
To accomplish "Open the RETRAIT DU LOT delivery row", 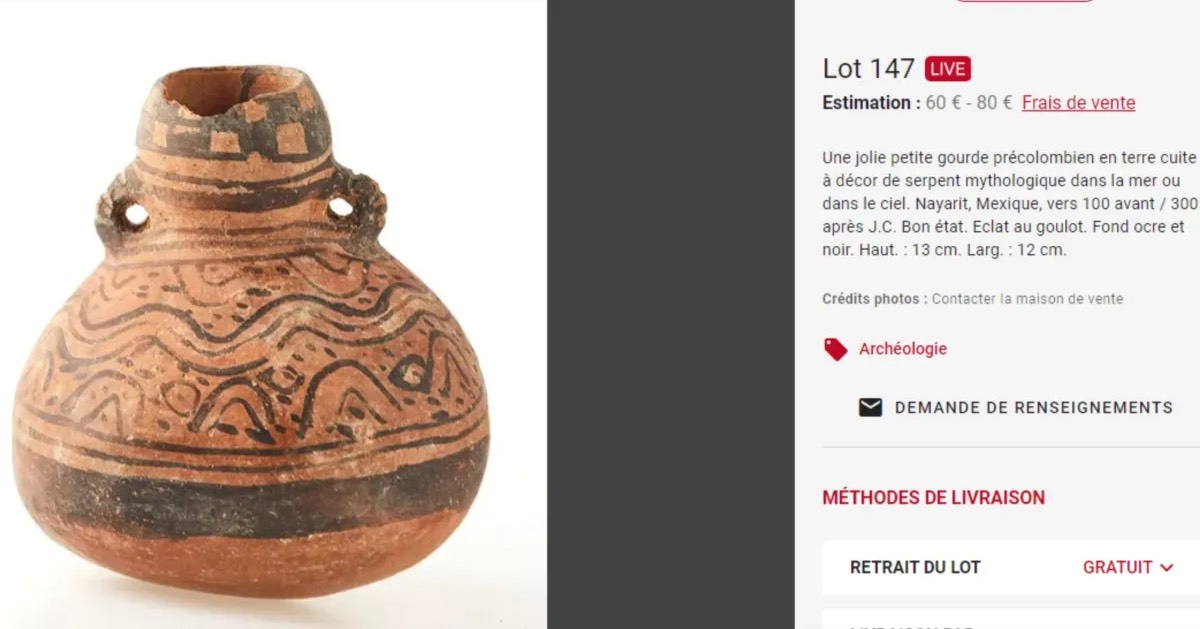I will coord(1011,567).
